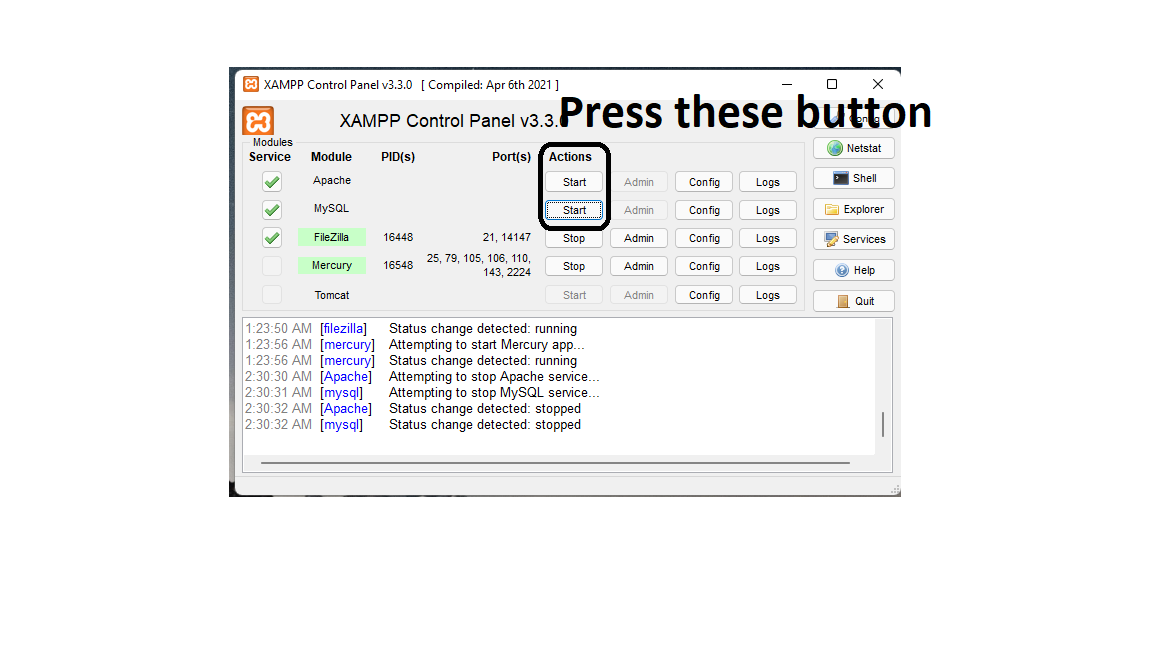This screenshot has width=1152, height=648.
Task: Click FileZilla ports 21, 14147
Action: [x=506, y=237]
